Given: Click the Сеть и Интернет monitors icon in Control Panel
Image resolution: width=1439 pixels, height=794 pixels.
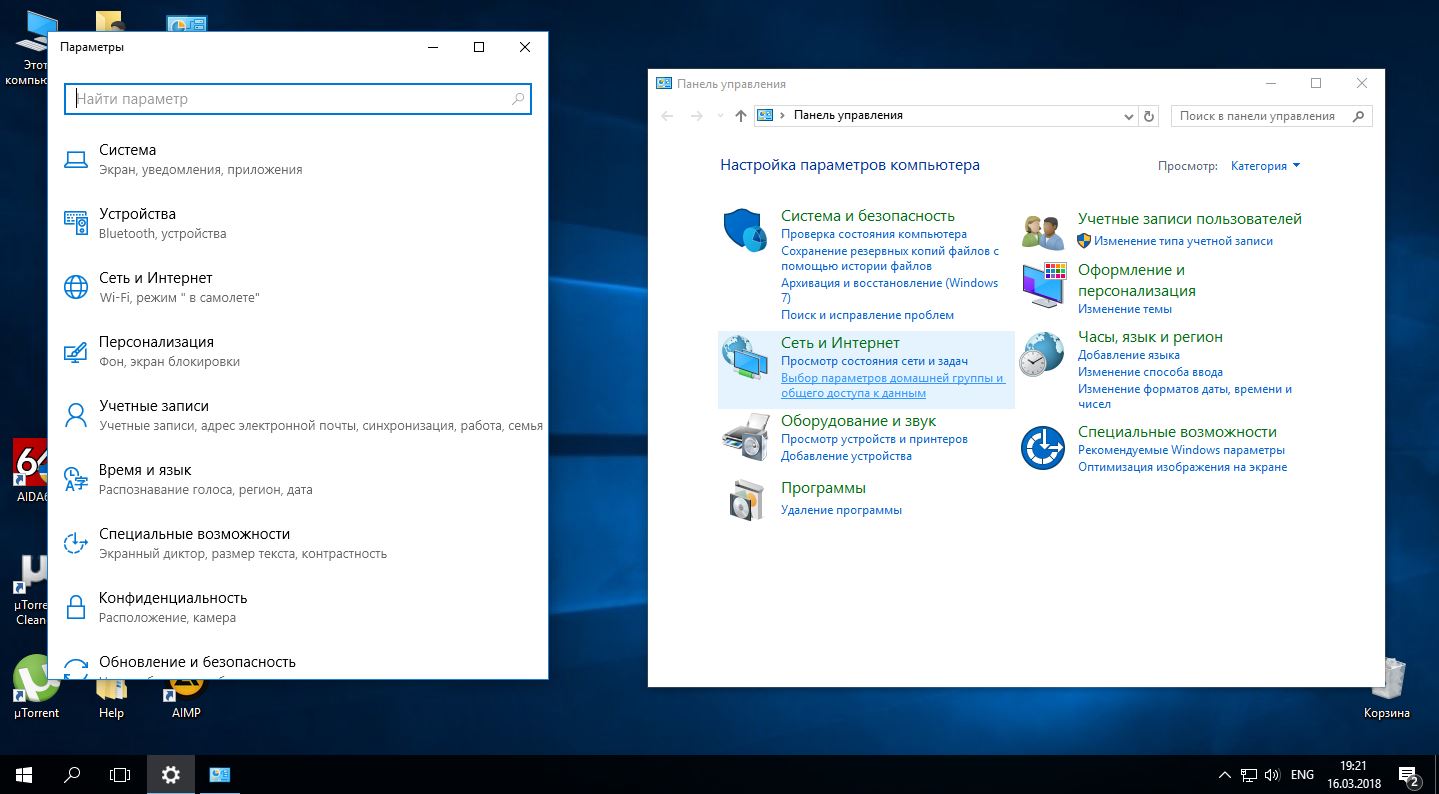Looking at the screenshot, I should (744, 358).
